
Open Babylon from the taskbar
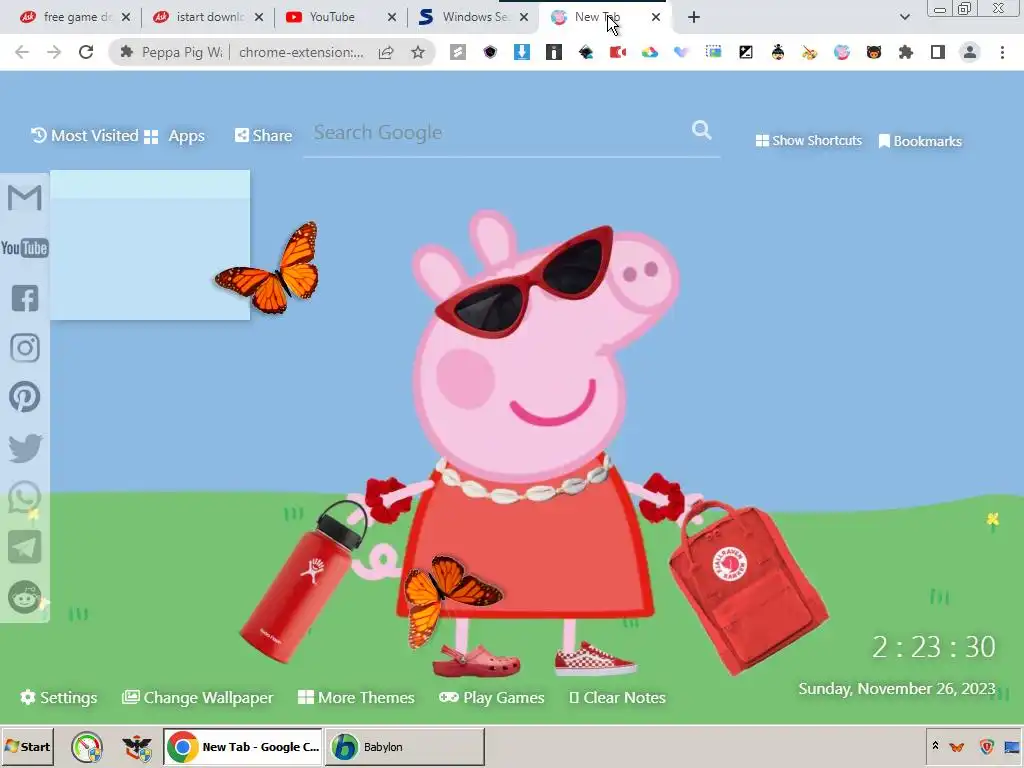(405, 746)
